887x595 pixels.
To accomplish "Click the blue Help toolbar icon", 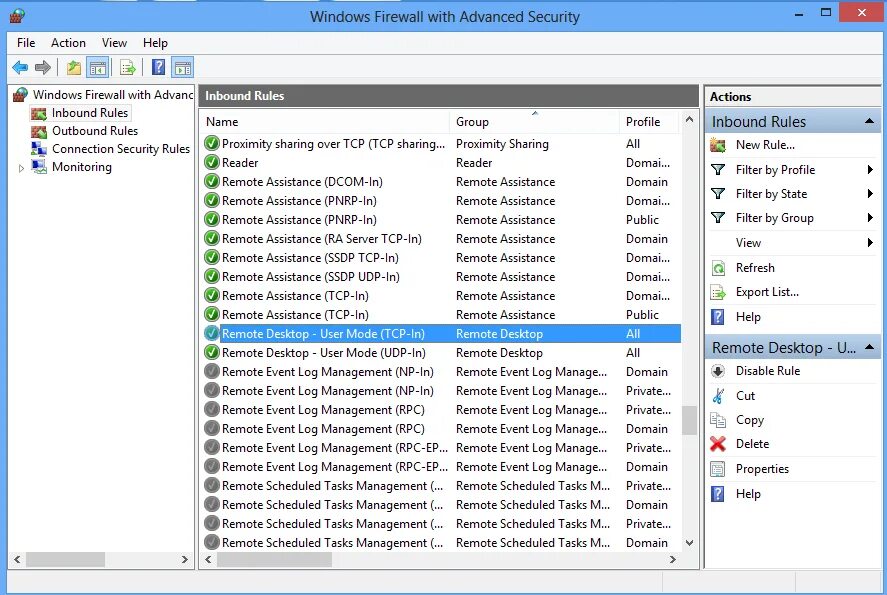I will pos(159,67).
